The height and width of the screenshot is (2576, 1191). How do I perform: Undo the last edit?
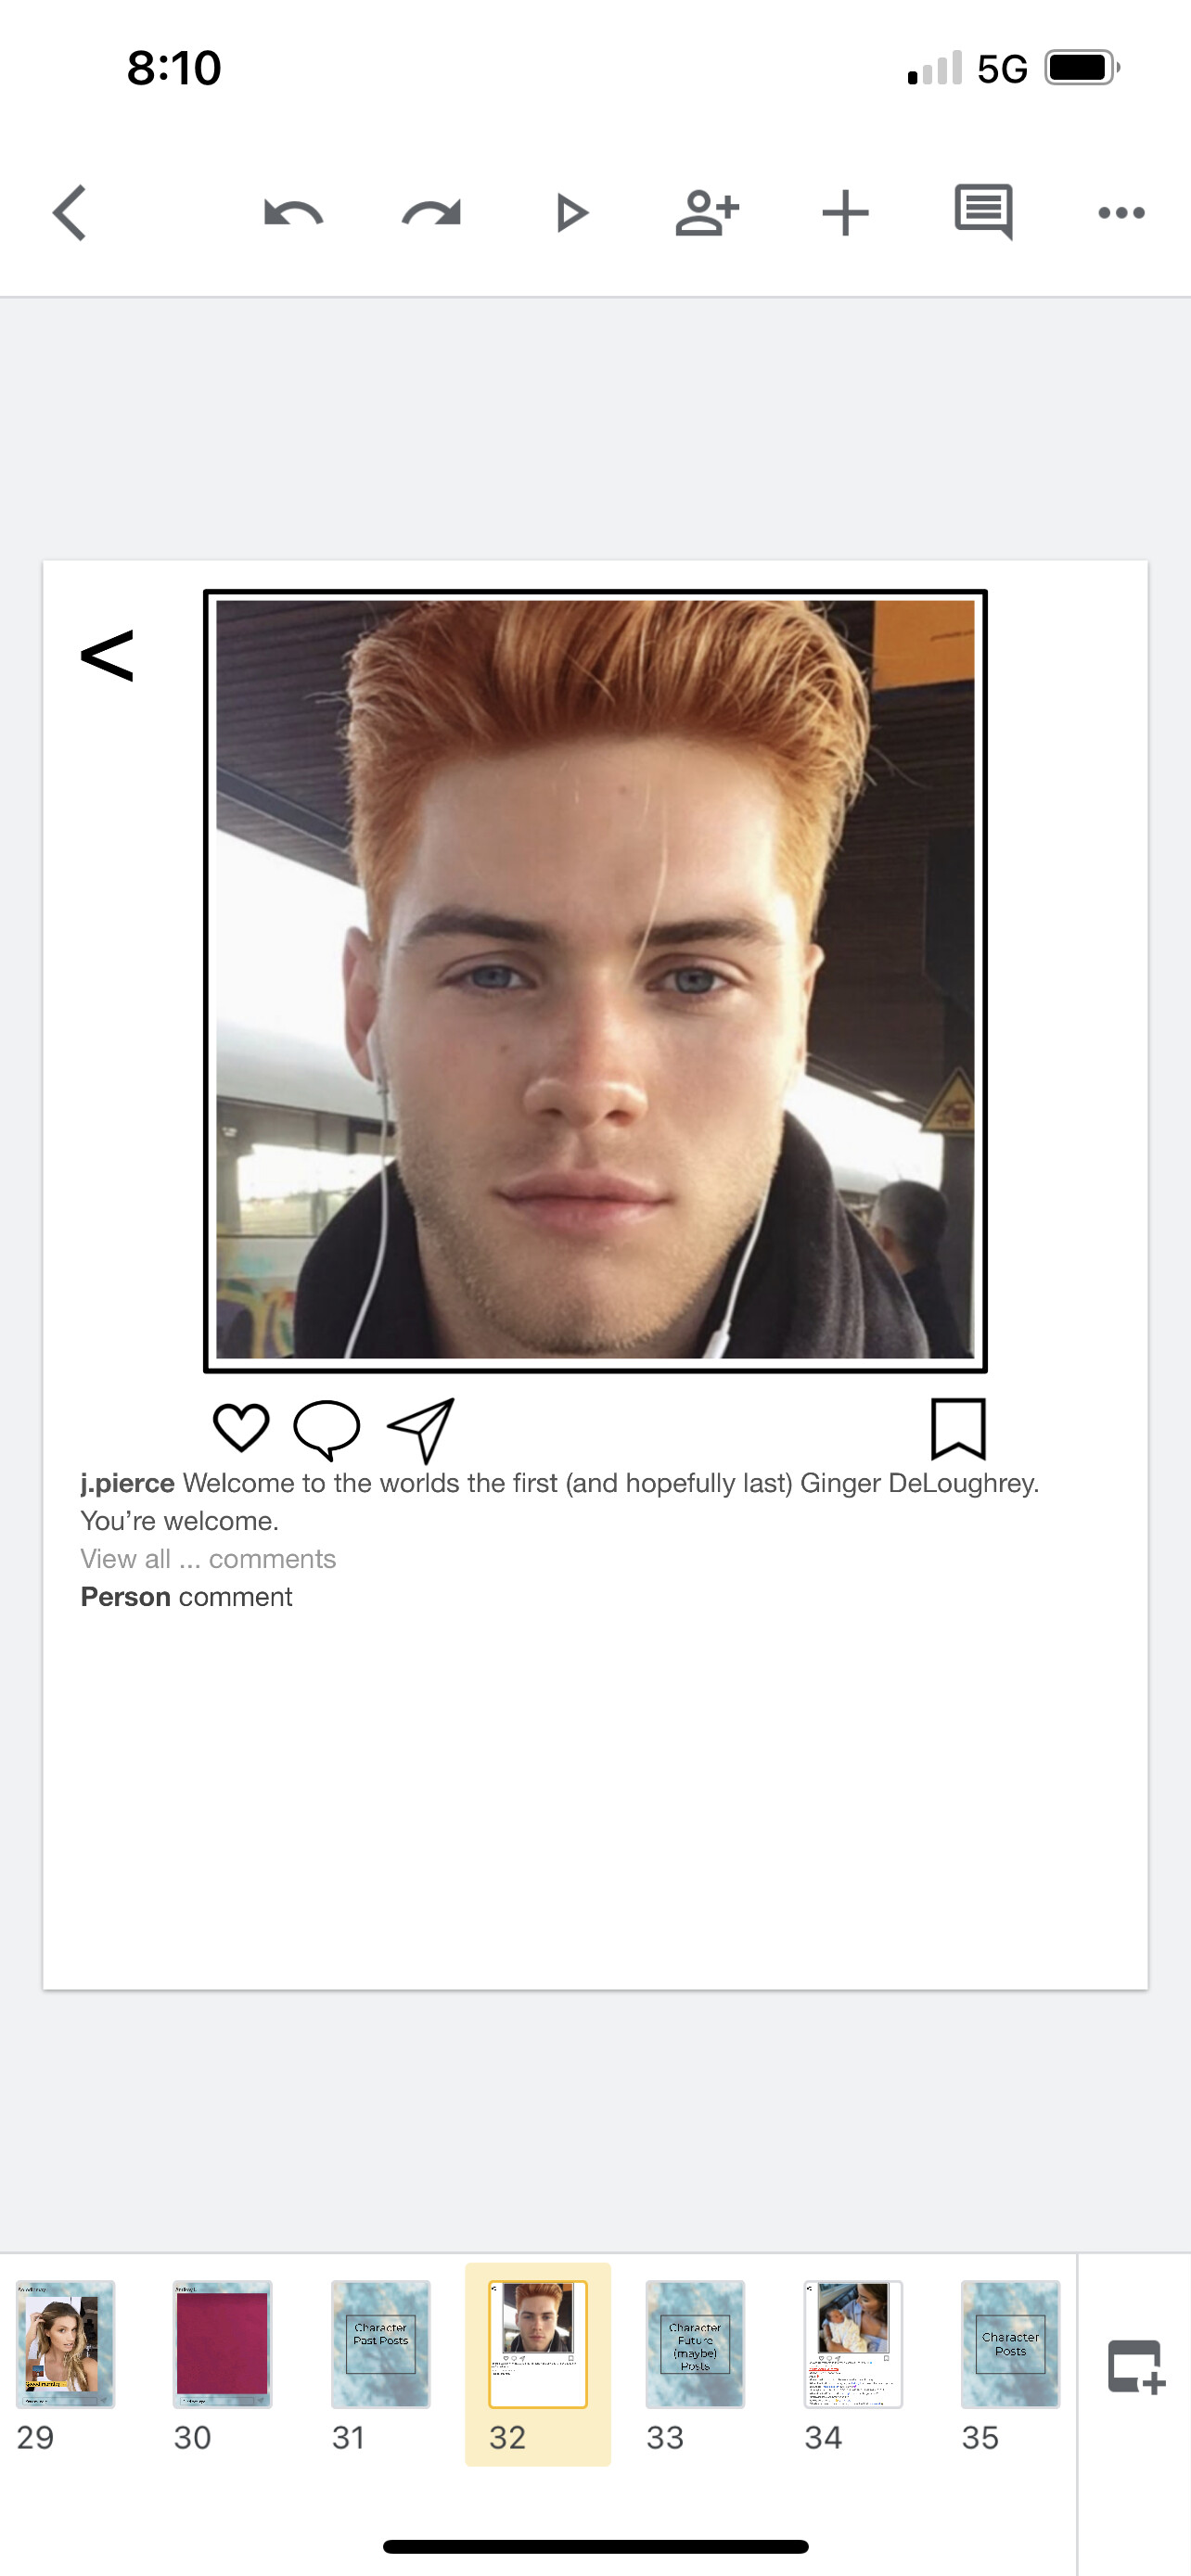point(293,213)
